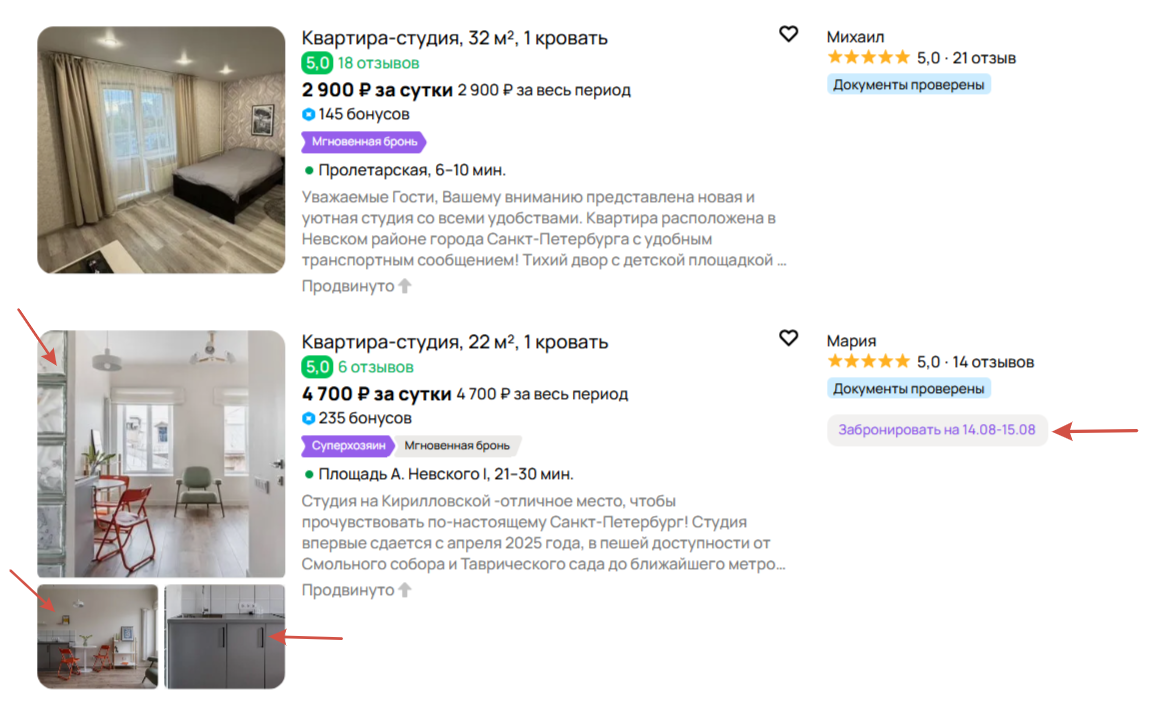Image resolution: width=1158 pixels, height=704 pixels.
Task: Click Михаил's star rating
Action: coord(868,58)
